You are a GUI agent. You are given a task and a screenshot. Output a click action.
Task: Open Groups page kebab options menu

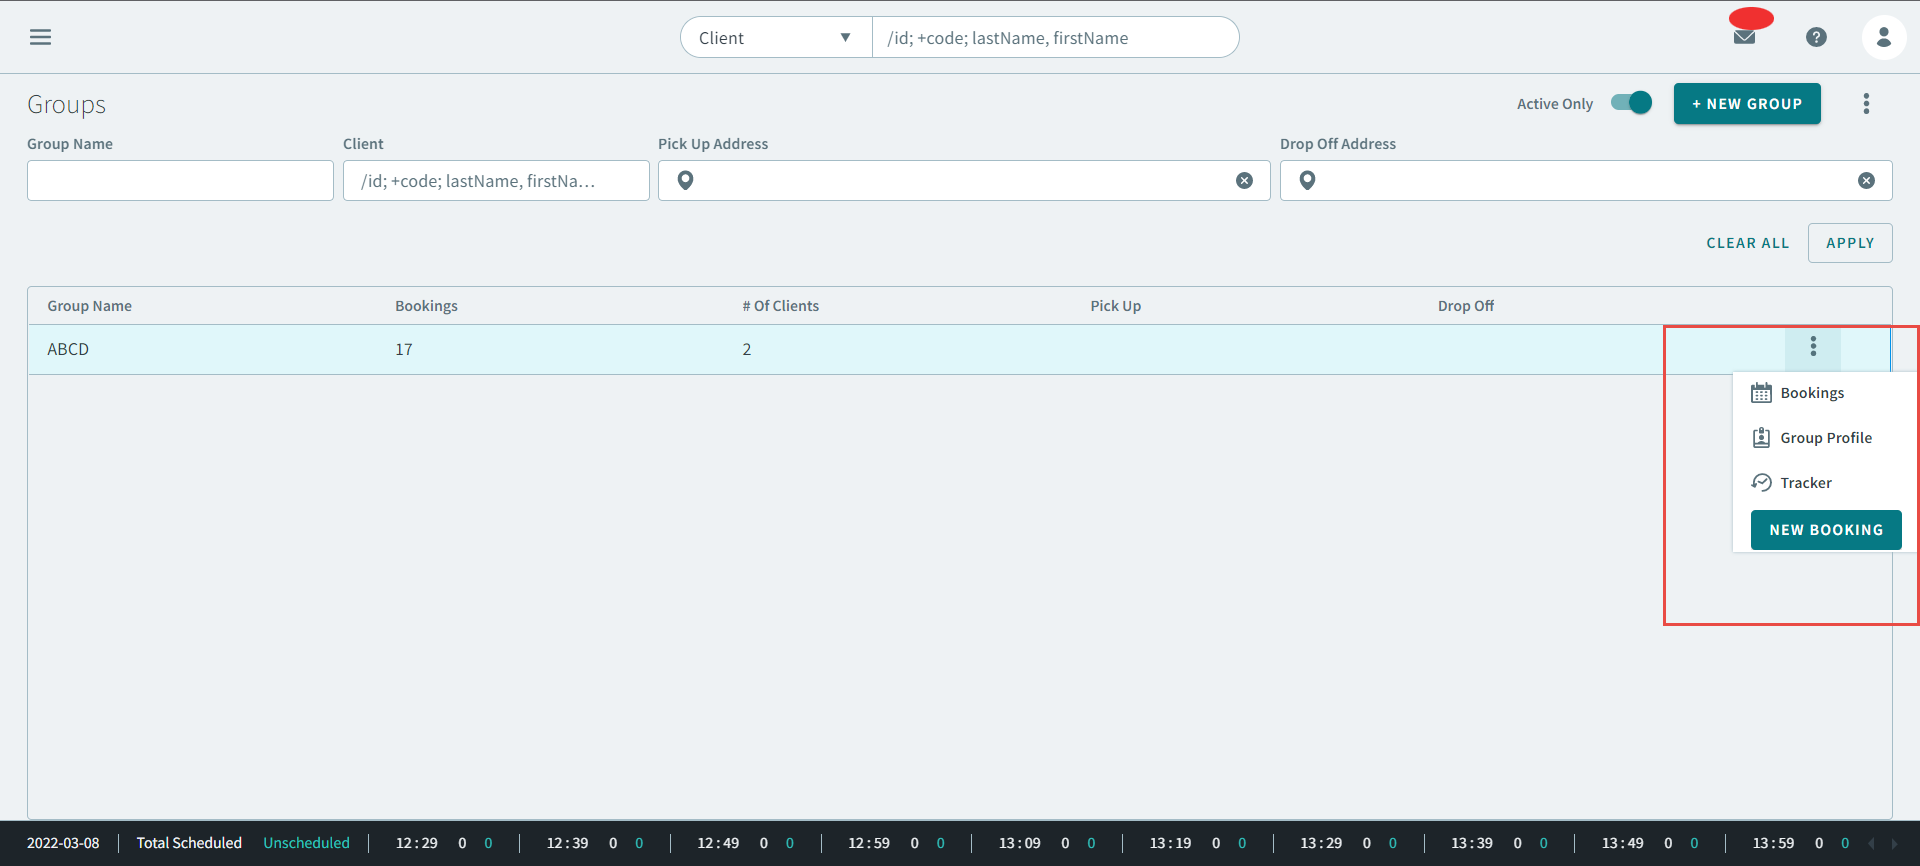pos(1866,104)
